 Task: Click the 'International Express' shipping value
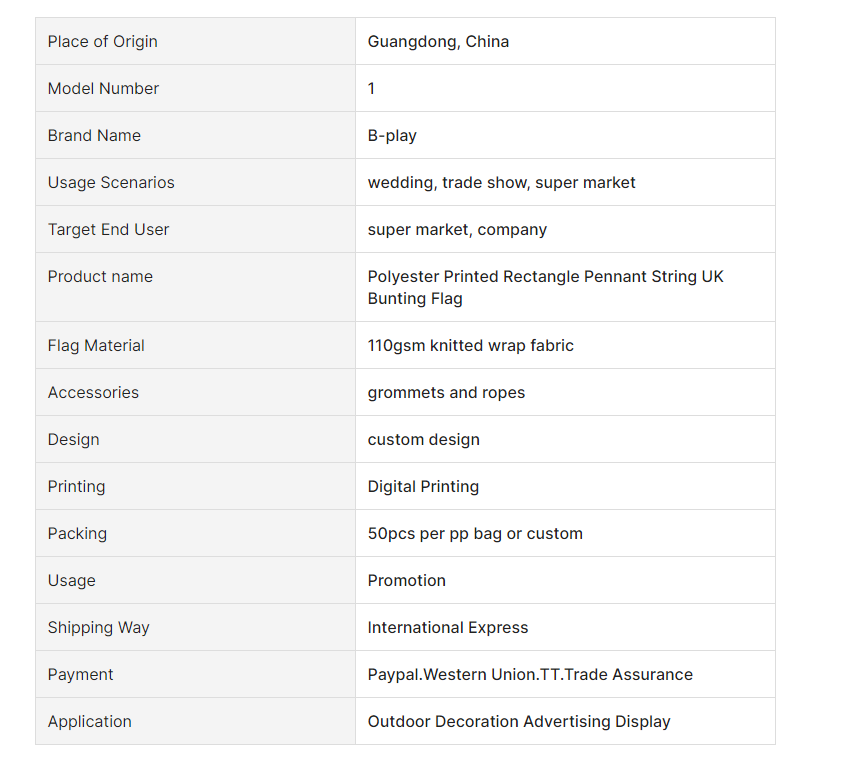[x=447, y=627]
